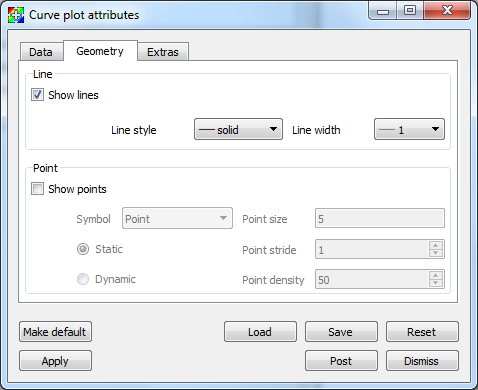Click the Dismiss button

pos(422,361)
